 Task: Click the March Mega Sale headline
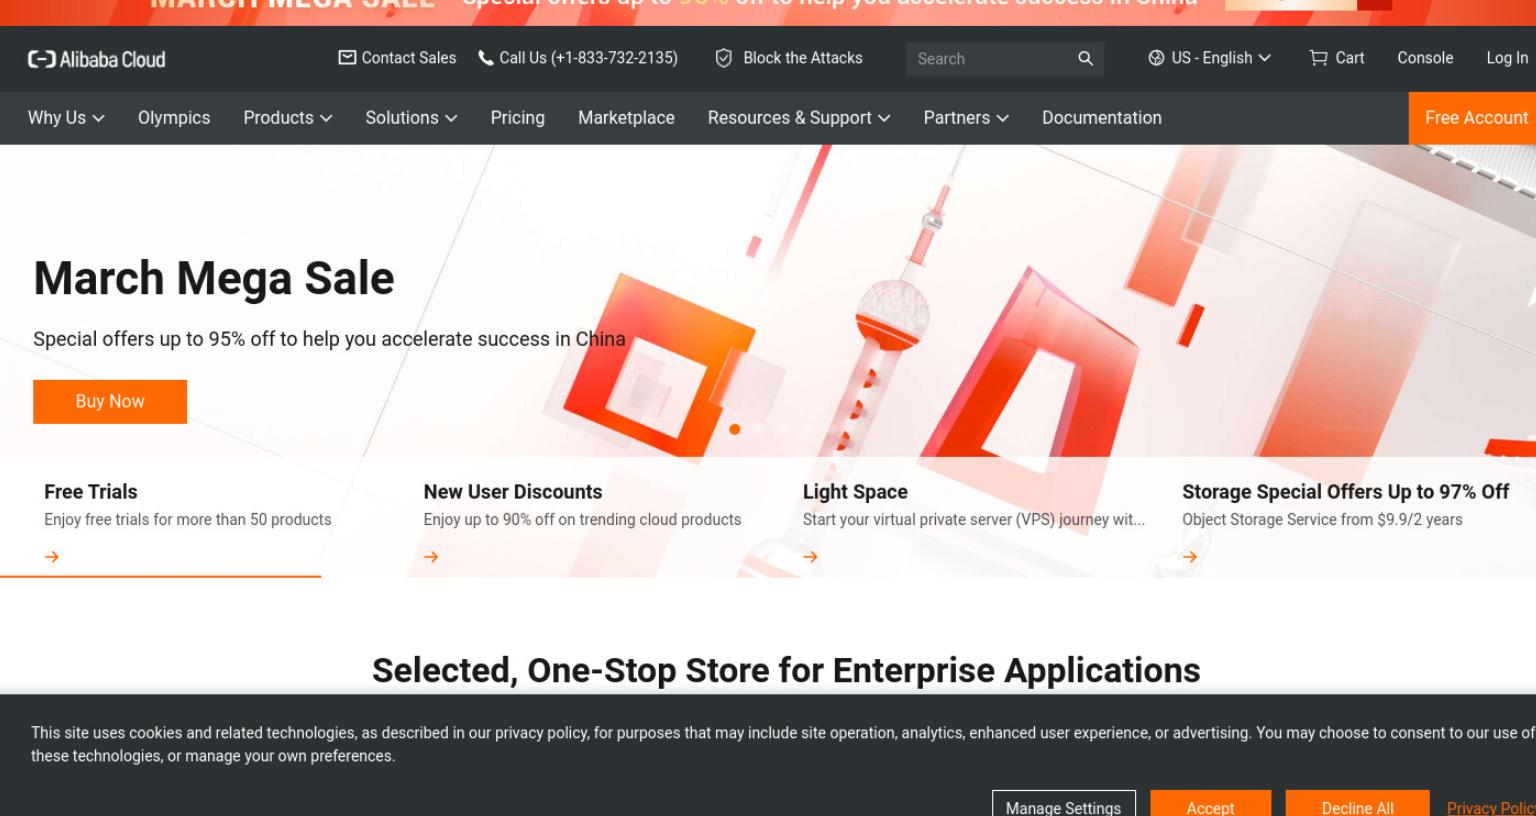click(214, 278)
